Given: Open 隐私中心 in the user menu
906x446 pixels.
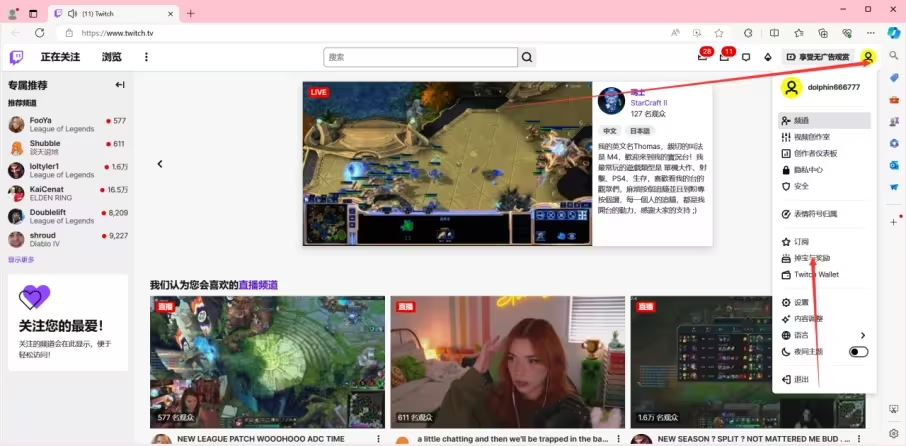Looking at the screenshot, I should tap(824, 170).
